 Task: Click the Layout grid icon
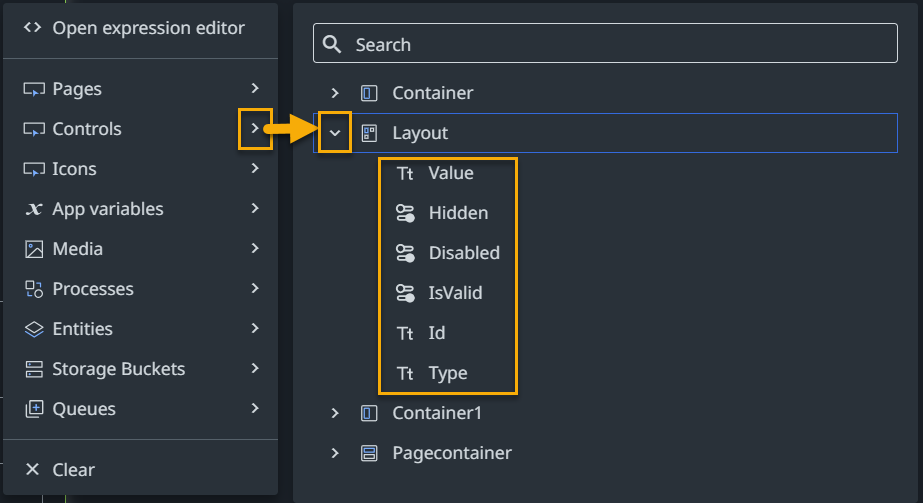(368, 133)
